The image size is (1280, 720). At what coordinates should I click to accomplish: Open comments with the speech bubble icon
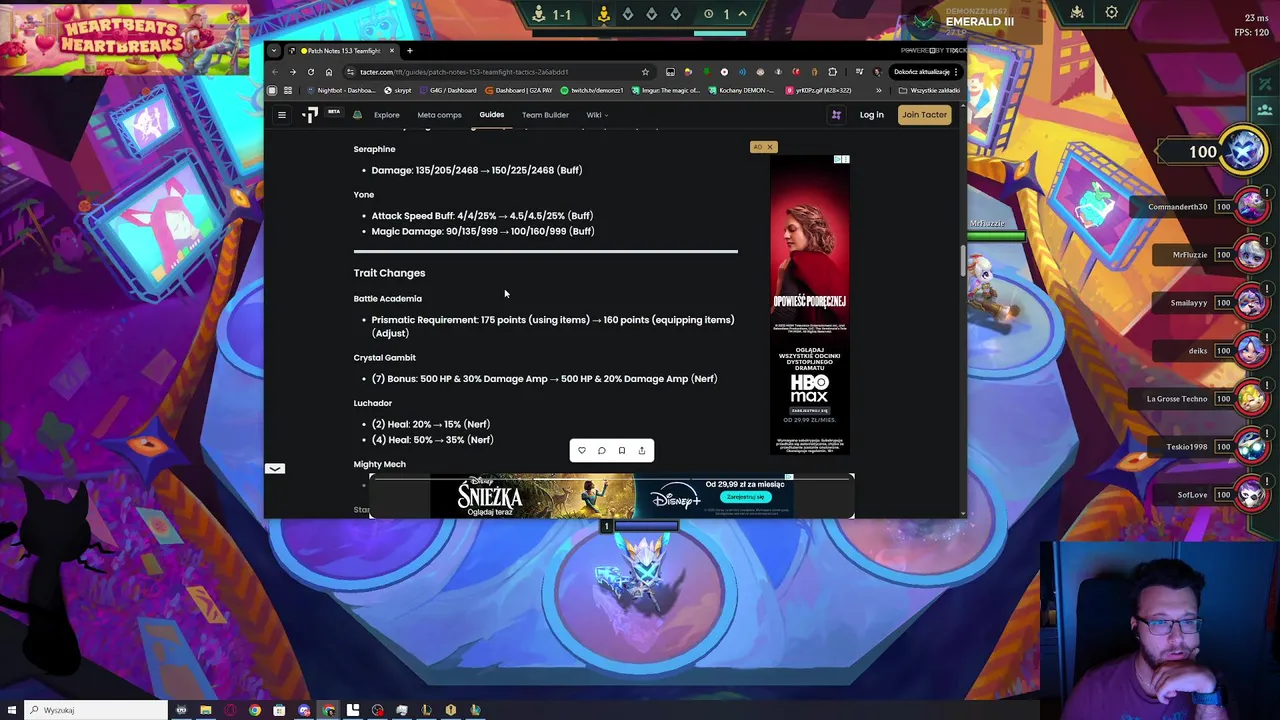tap(602, 451)
